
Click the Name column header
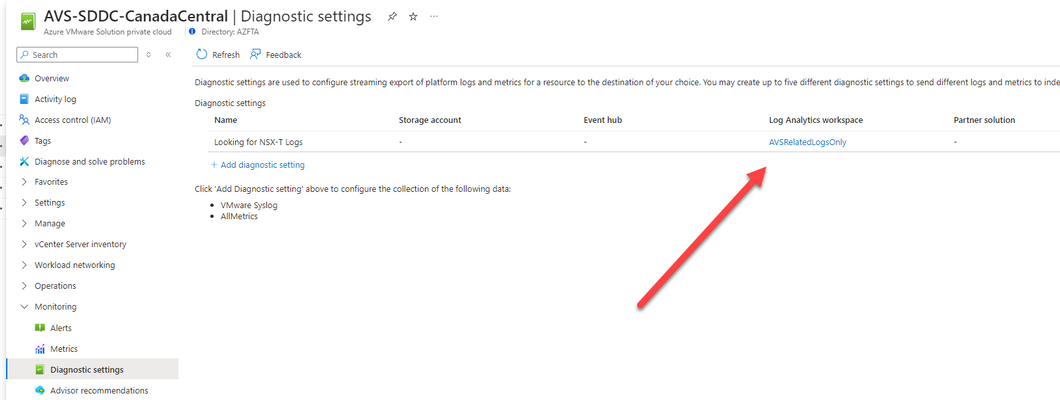[226, 120]
